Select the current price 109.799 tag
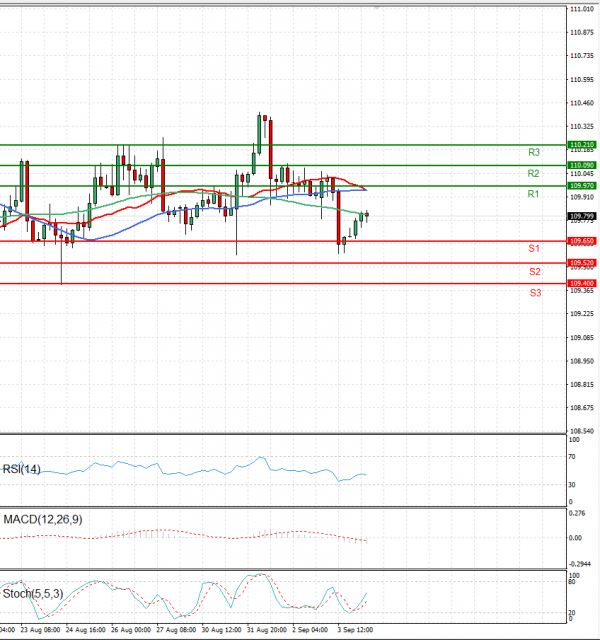The width and height of the screenshot is (600, 640). click(x=582, y=216)
